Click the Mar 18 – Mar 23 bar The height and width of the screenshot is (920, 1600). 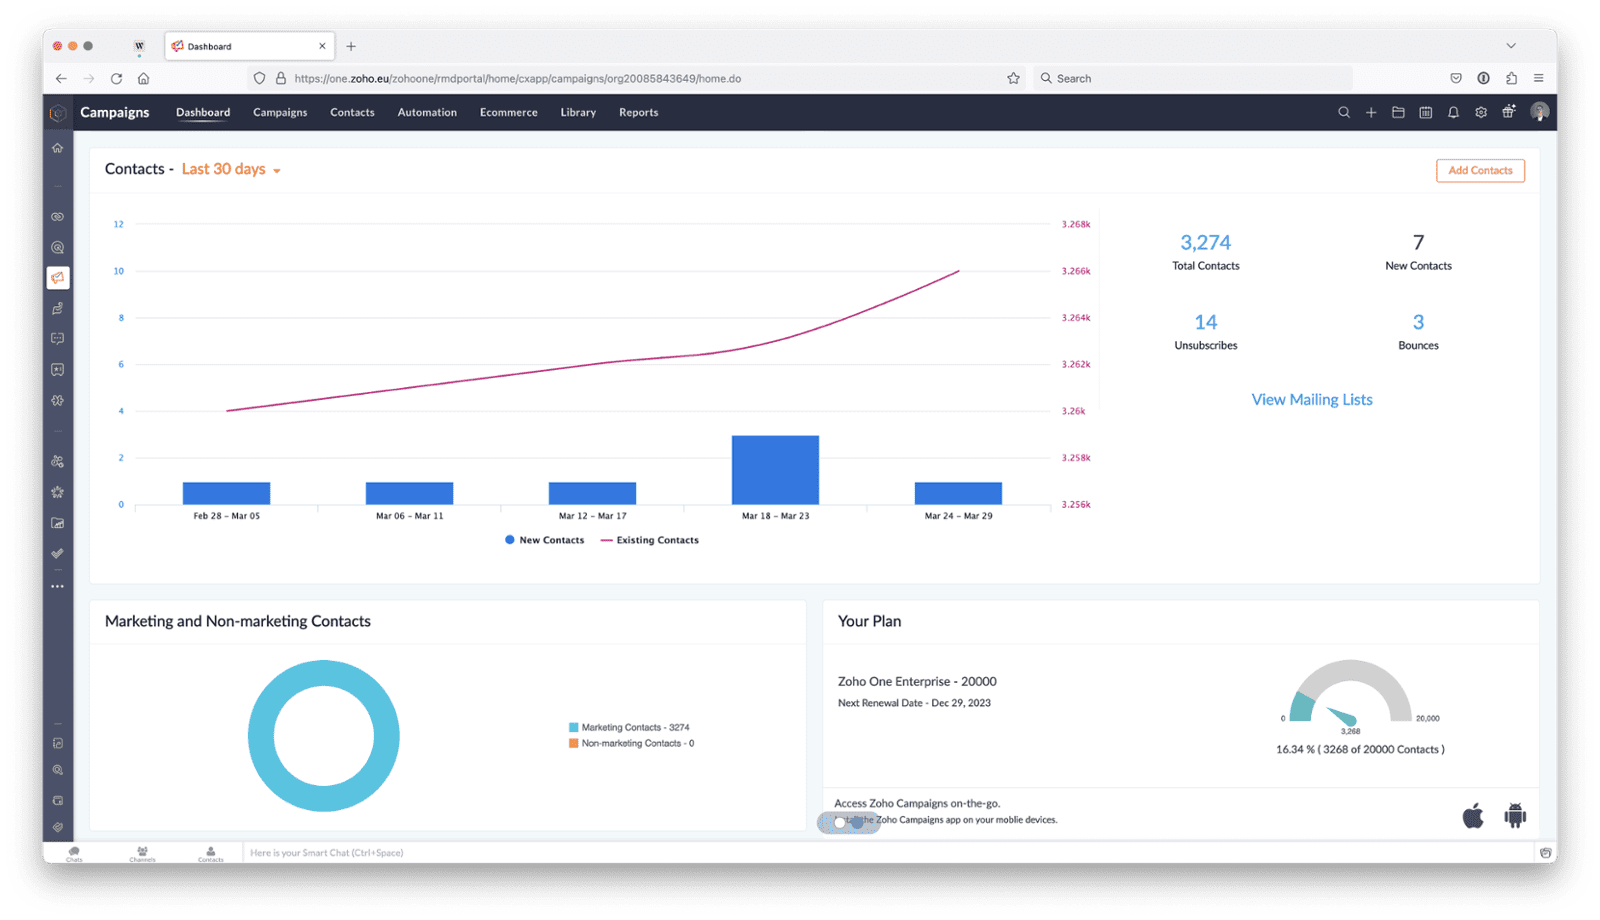pos(775,470)
